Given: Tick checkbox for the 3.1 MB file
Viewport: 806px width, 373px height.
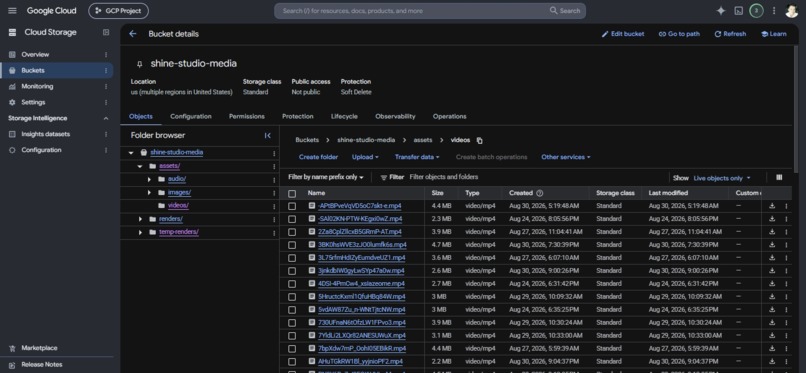Looking at the screenshot, I should (x=292, y=335).
